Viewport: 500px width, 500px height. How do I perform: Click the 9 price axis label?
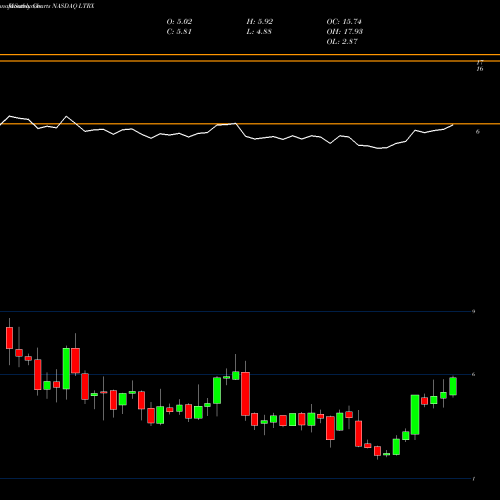tap(474, 312)
